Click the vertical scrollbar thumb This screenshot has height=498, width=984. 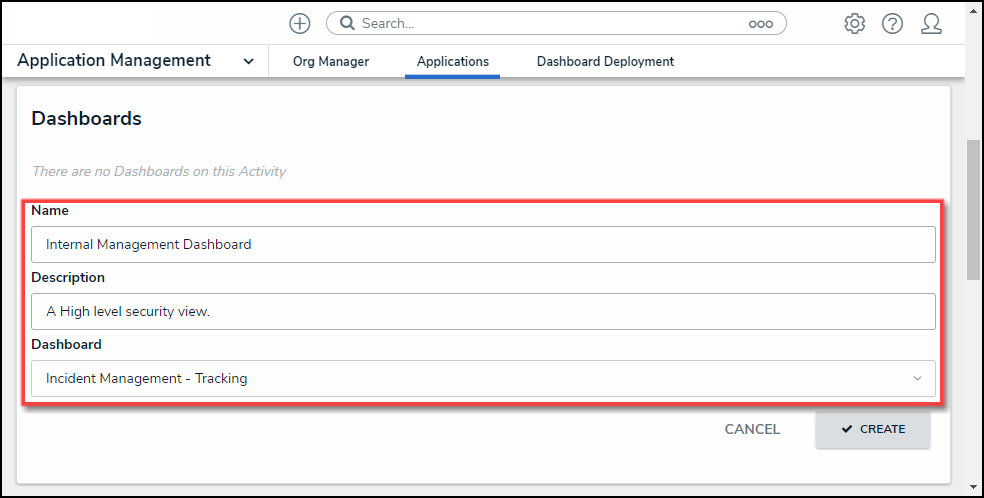coord(973,210)
